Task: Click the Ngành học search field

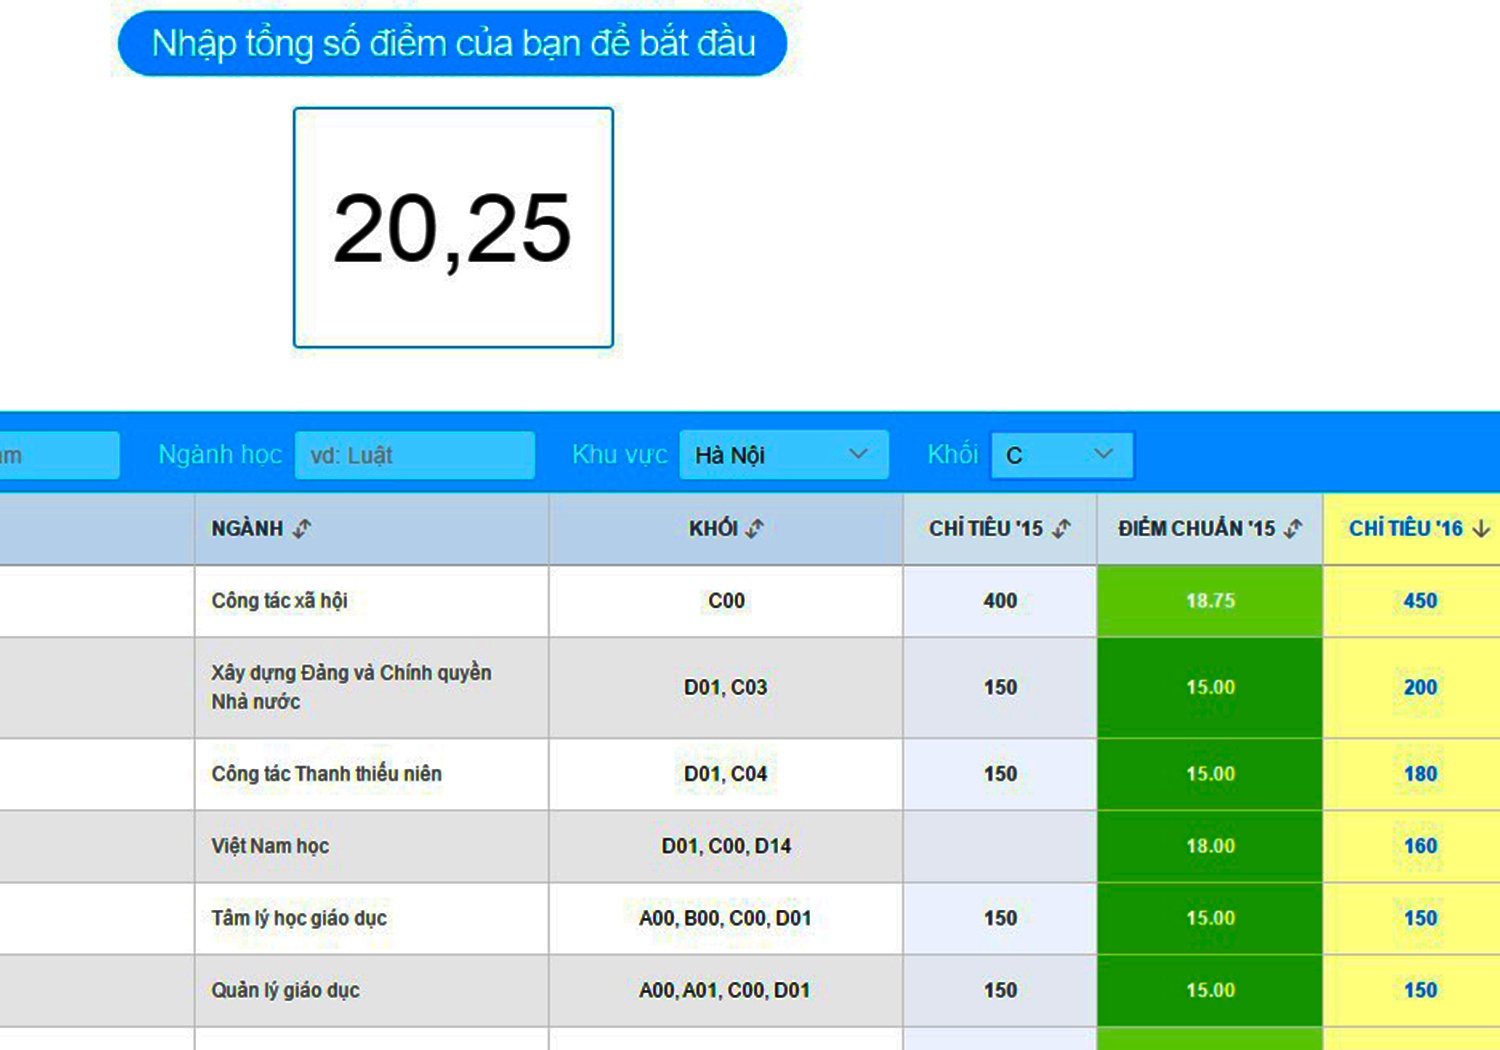Action: 415,454
